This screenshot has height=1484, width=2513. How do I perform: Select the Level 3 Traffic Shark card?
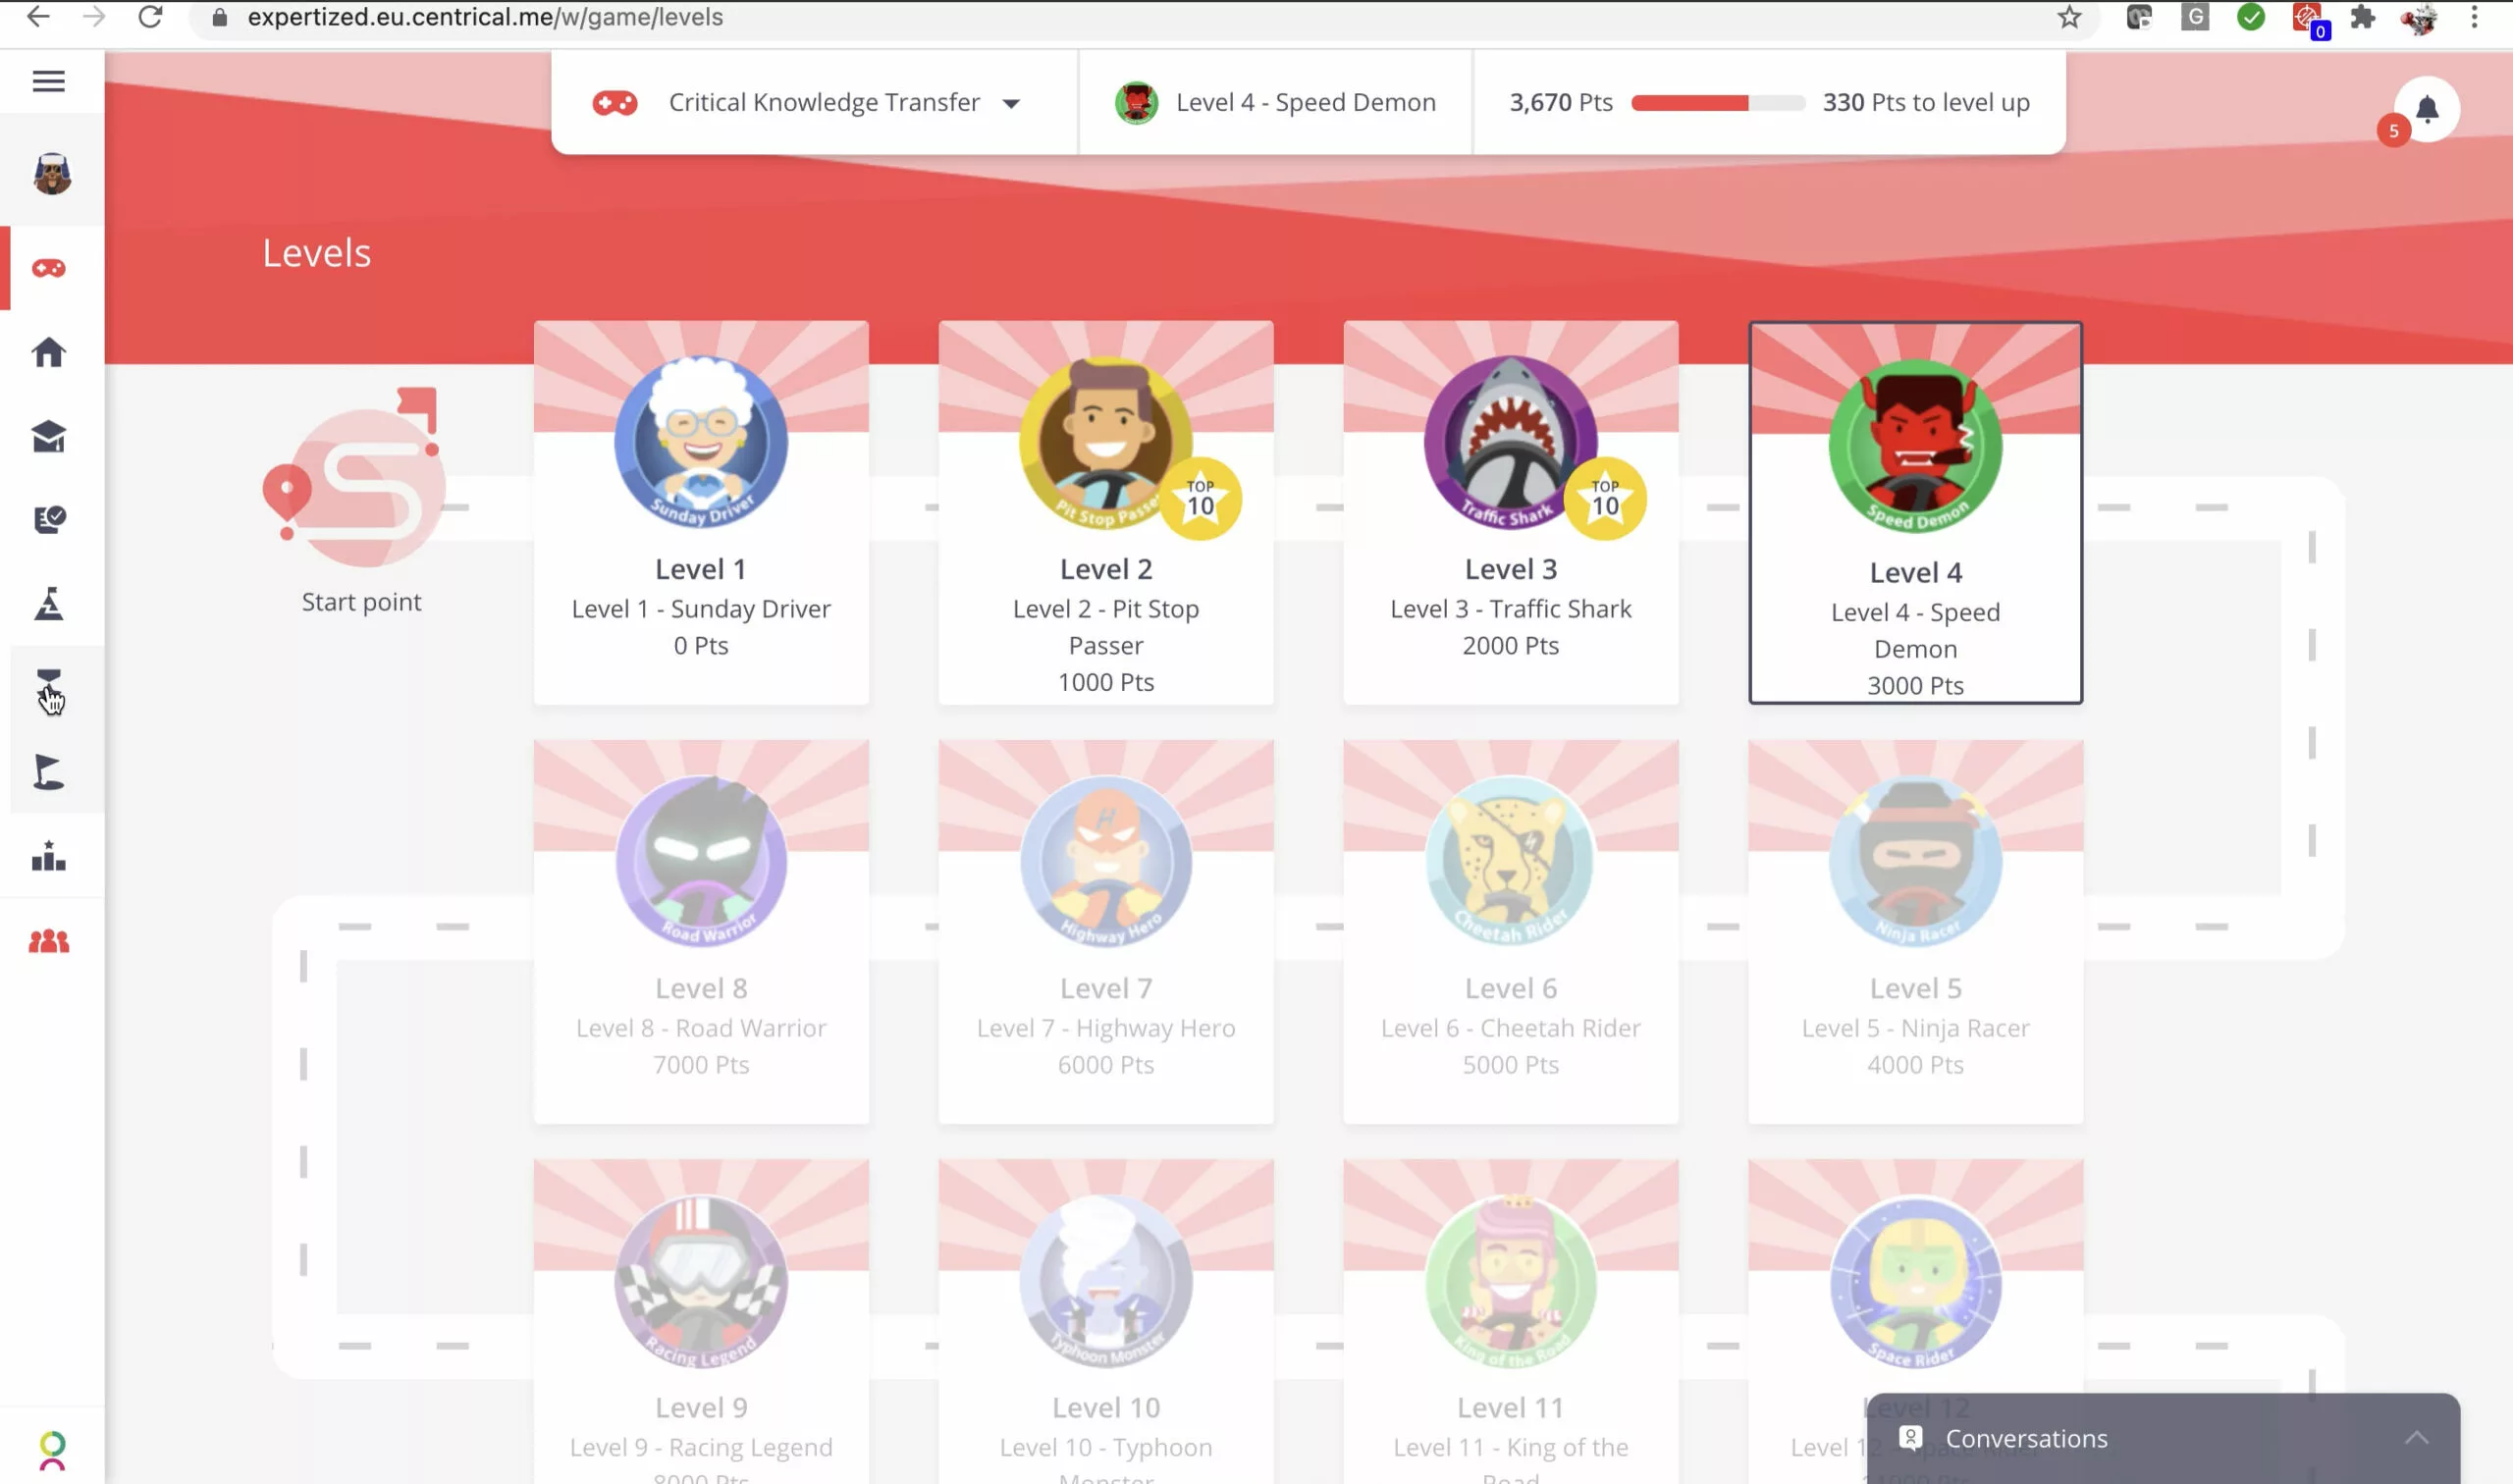(1510, 512)
